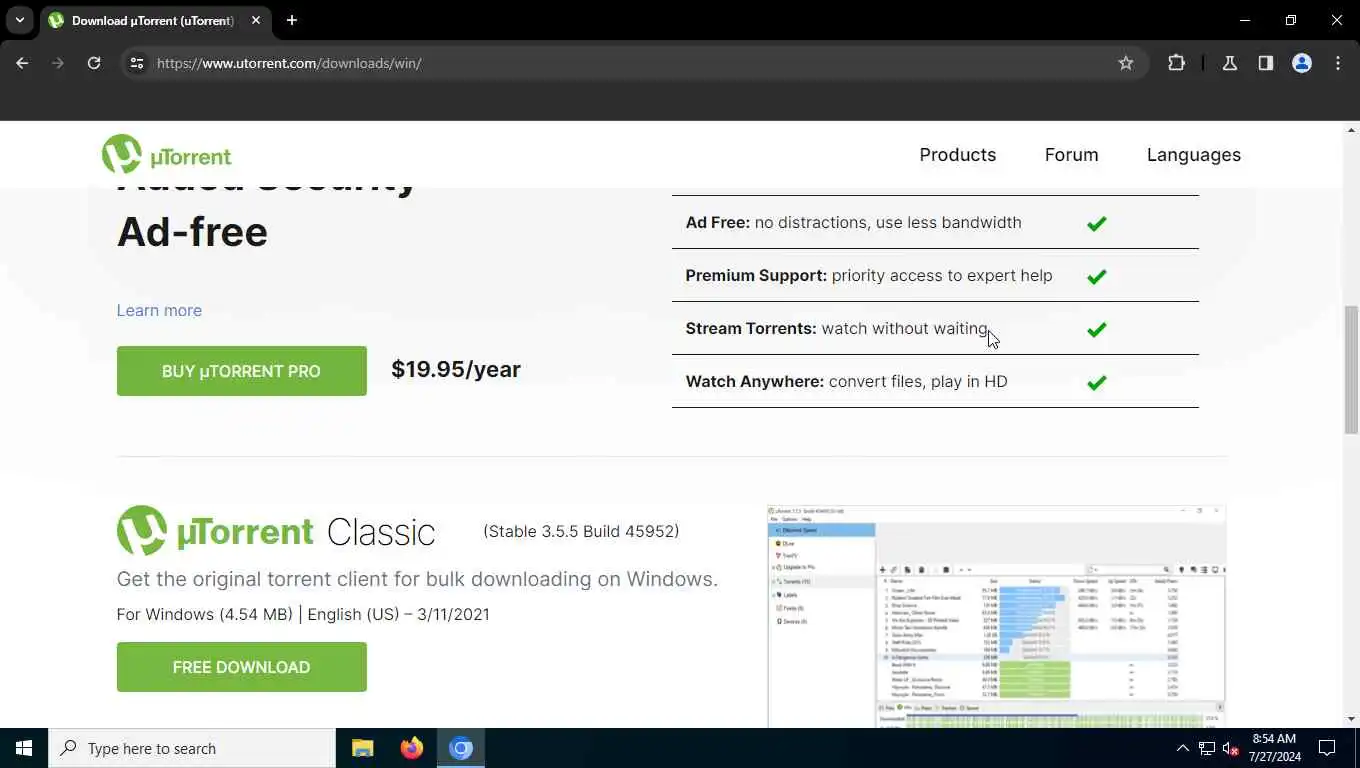Click the muted volume tray icon
Image resolution: width=1360 pixels, height=768 pixels.
coord(1231,748)
